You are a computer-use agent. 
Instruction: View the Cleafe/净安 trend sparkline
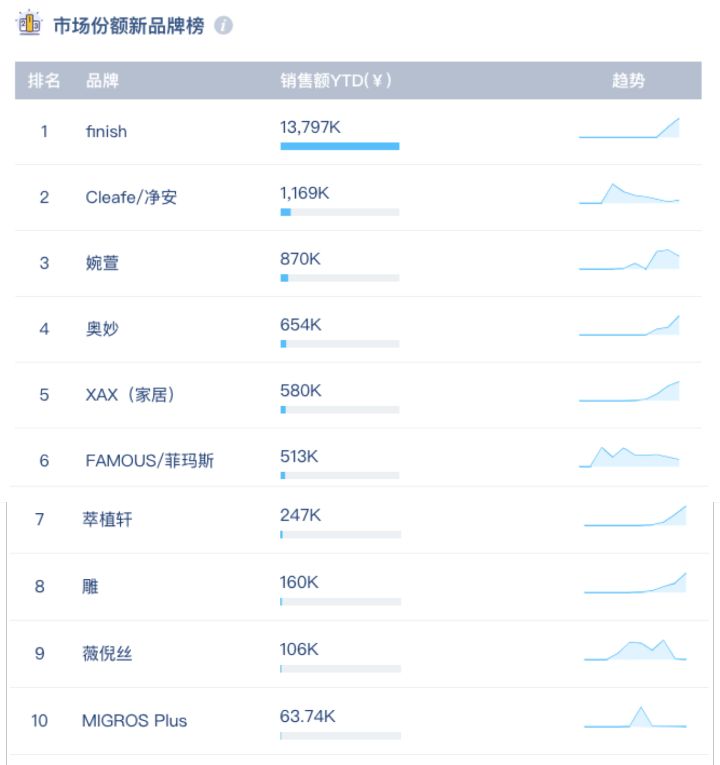click(629, 194)
